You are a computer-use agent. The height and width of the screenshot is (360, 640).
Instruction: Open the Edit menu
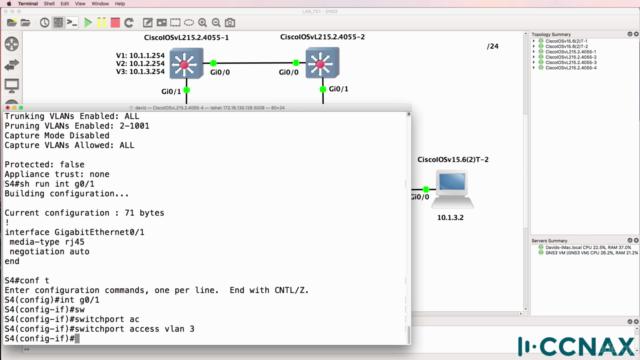(64, 4)
